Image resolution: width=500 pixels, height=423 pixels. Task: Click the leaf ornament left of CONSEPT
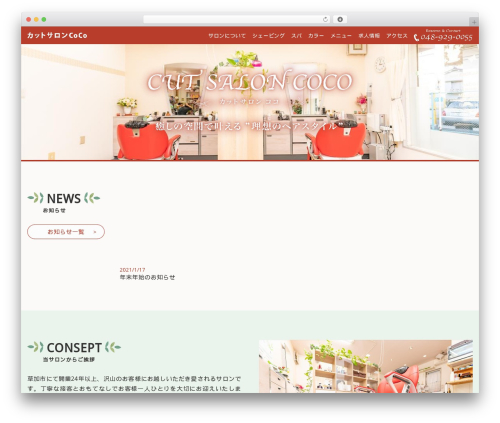tap(36, 347)
